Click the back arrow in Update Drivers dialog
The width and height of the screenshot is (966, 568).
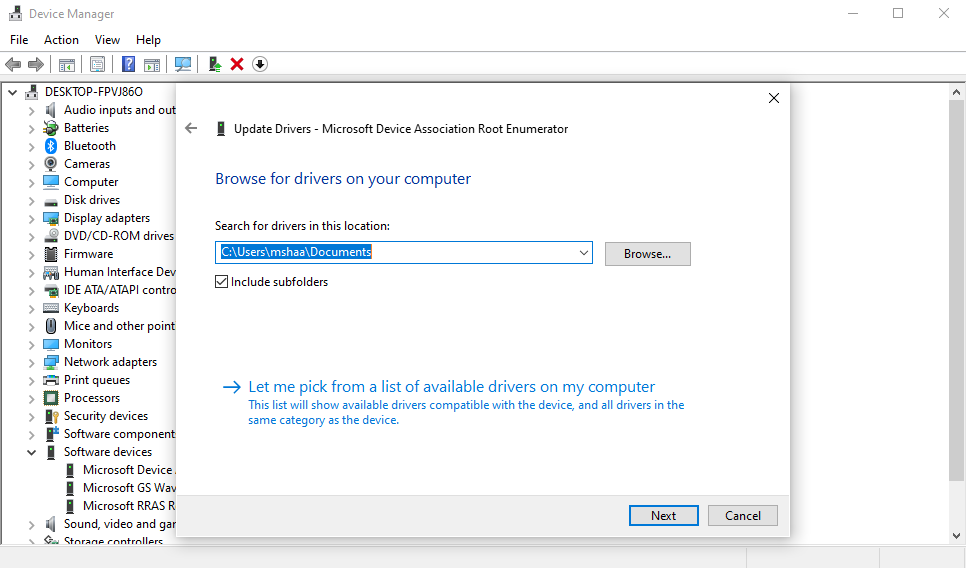[192, 128]
